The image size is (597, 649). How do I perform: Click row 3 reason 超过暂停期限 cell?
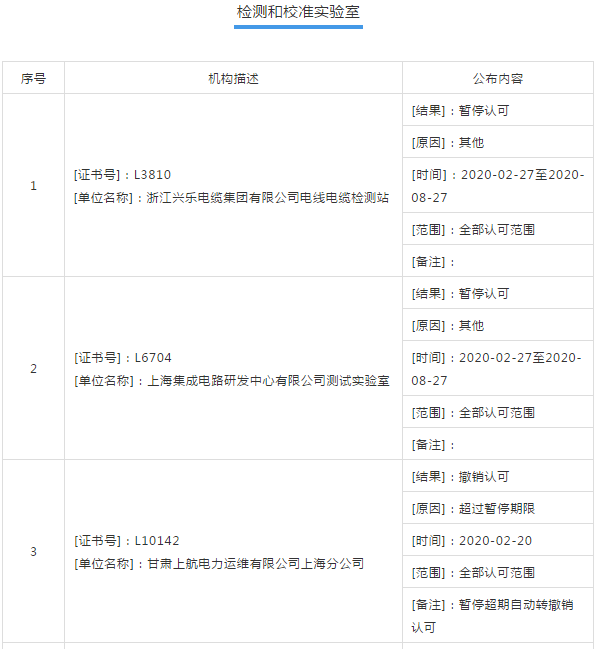click(x=498, y=508)
